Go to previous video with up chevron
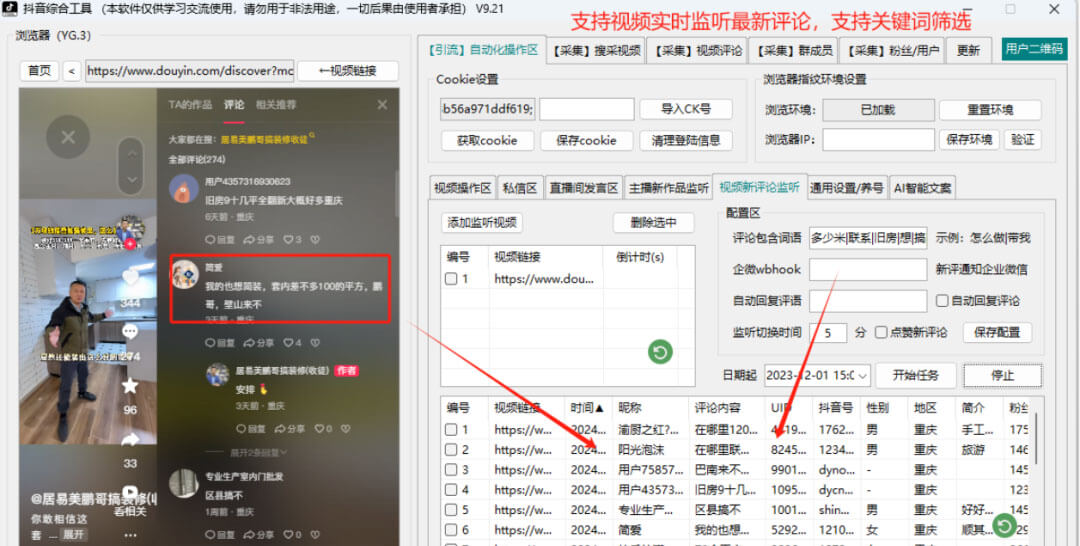 point(131,153)
